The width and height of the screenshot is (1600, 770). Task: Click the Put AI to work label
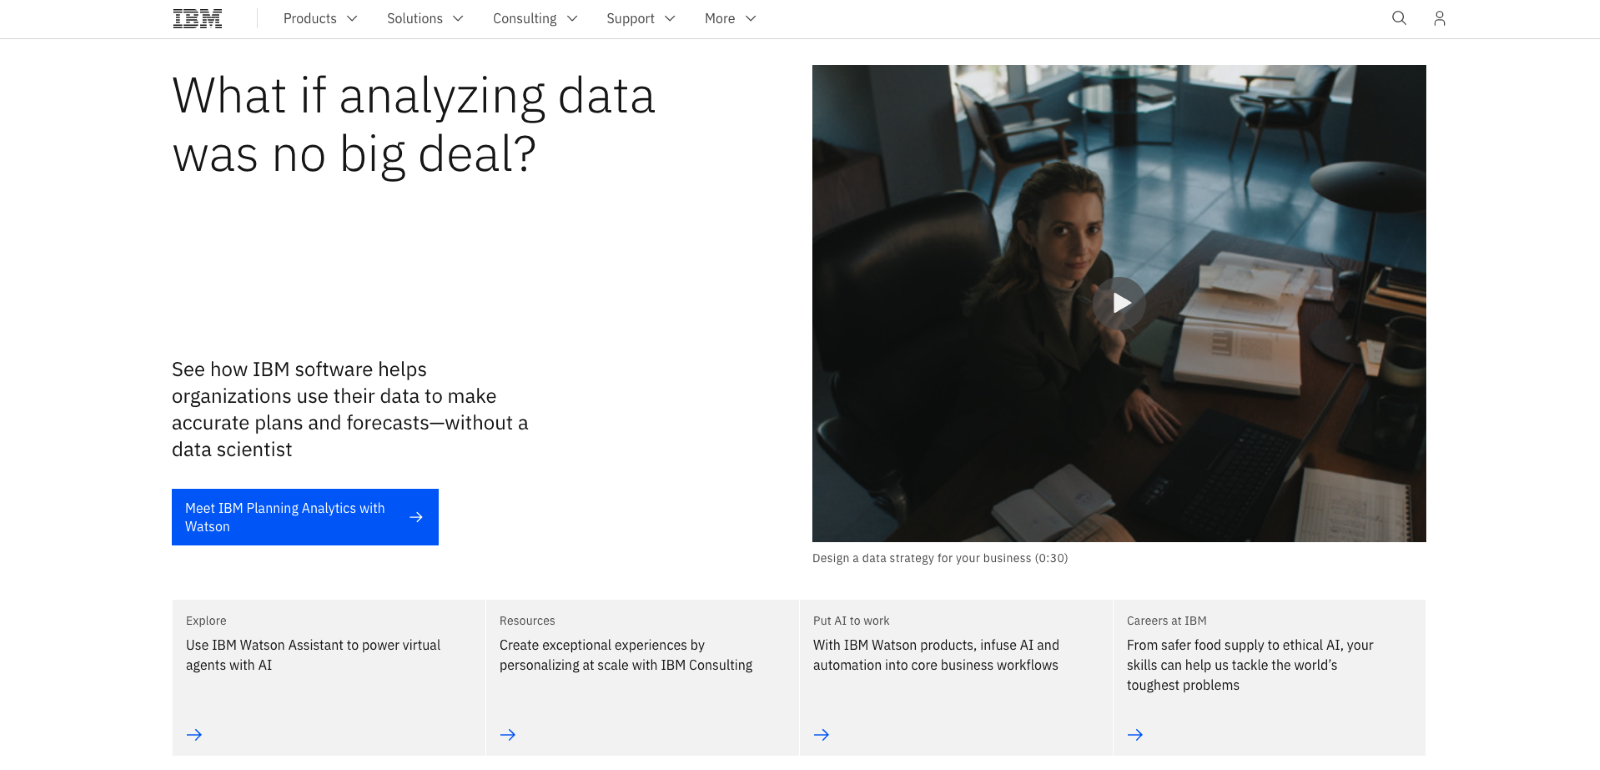[851, 621]
